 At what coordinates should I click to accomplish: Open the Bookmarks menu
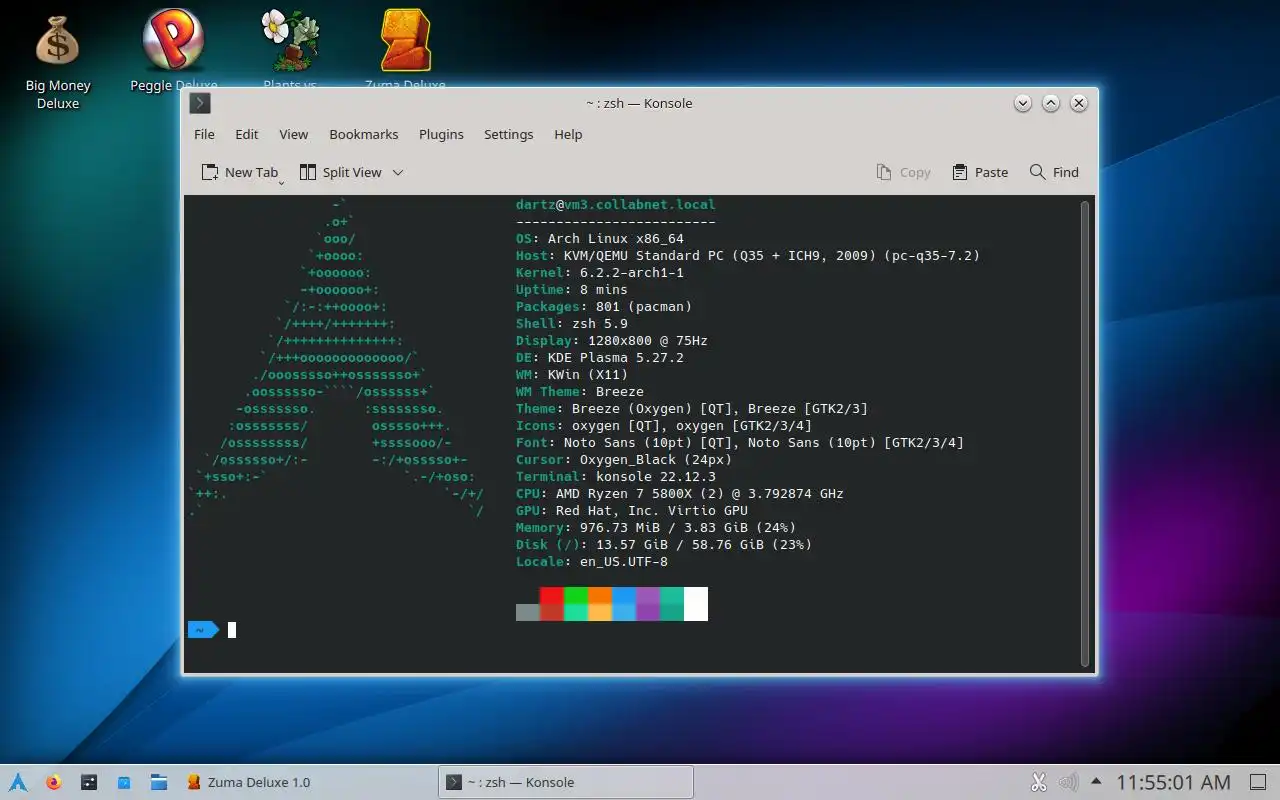(364, 134)
